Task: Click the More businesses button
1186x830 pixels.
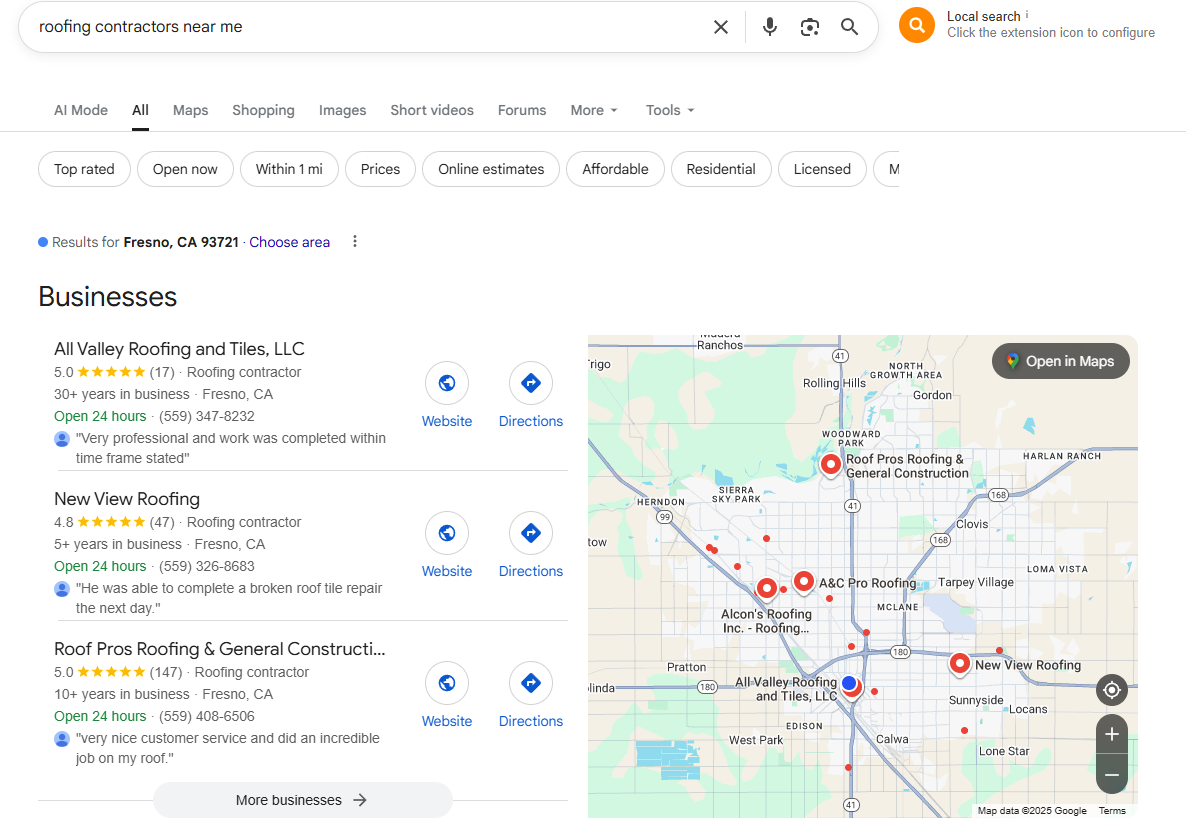Action: (302, 800)
